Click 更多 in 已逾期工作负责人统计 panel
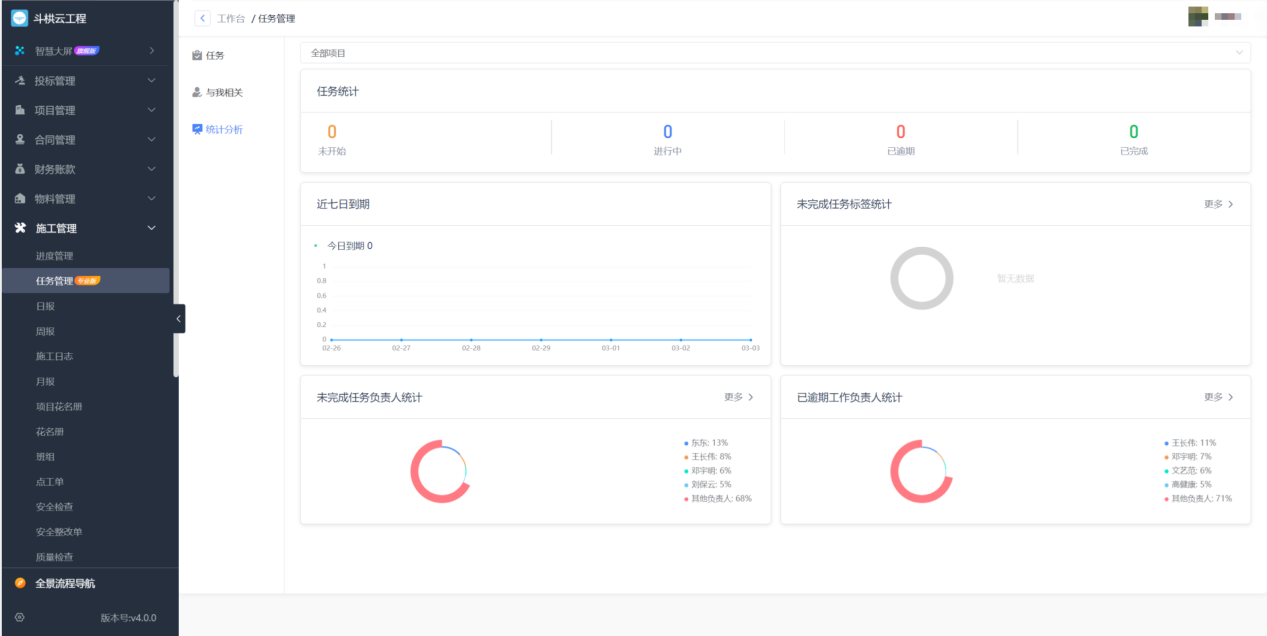The height and width of the screenshot is (636, 1267). (x=1218, y=397)
